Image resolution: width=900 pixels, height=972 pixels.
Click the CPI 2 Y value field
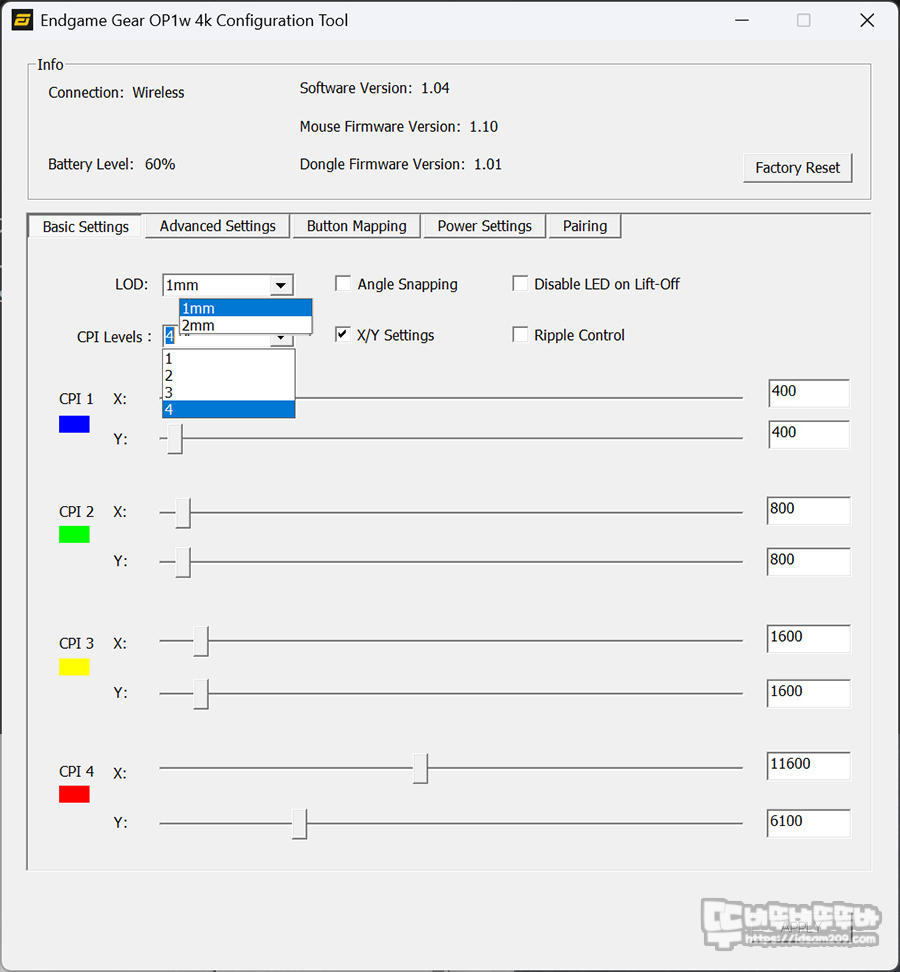(x=808, y=561)
